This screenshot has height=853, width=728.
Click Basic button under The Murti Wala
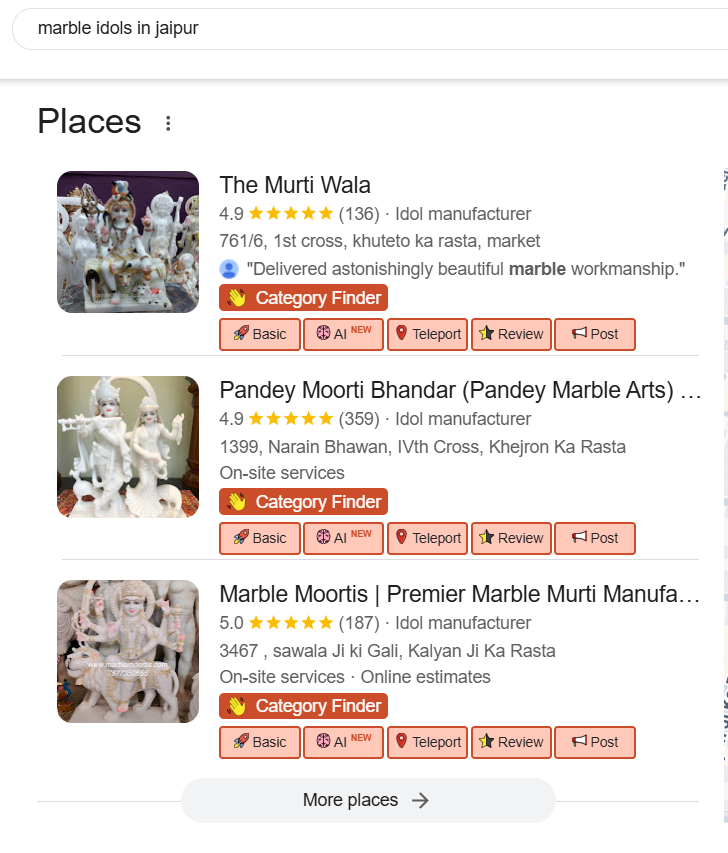(259, 334)
